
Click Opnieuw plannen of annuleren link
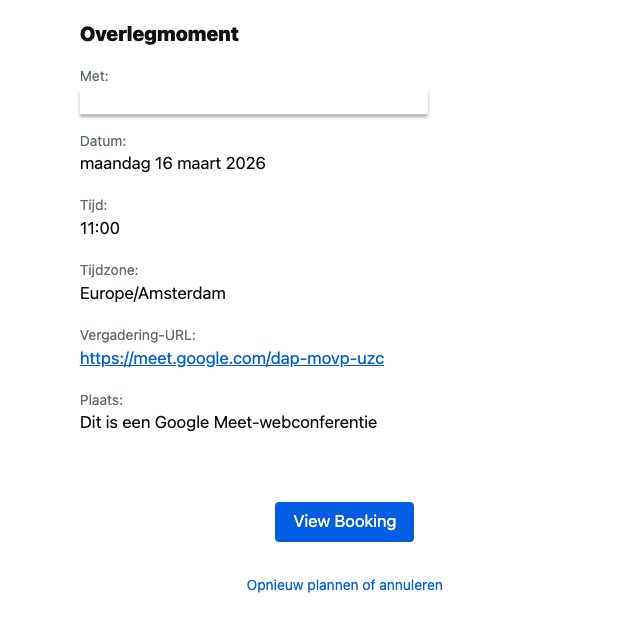[x=344, y=585]
